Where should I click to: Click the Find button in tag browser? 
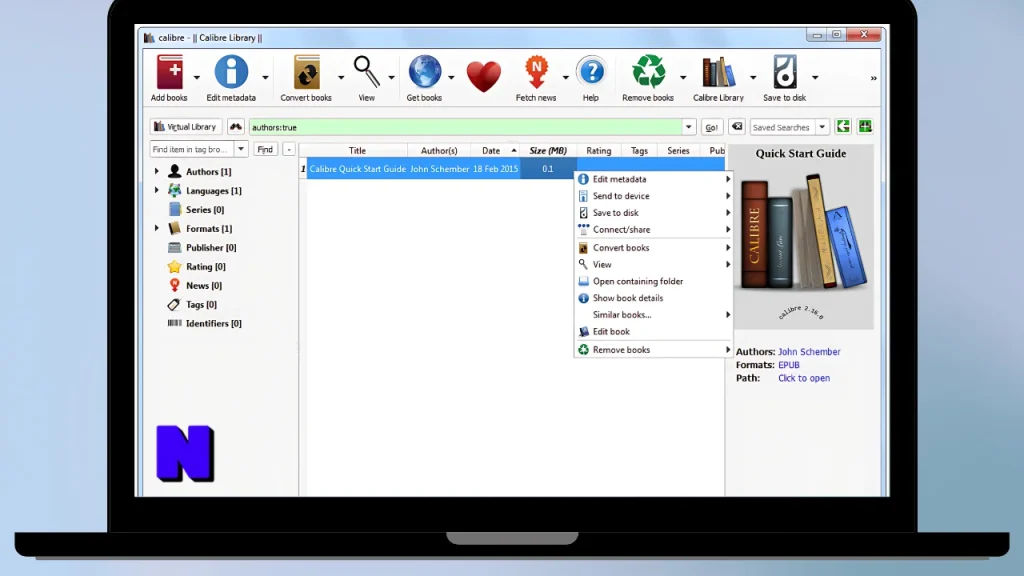tap(264, 150)
